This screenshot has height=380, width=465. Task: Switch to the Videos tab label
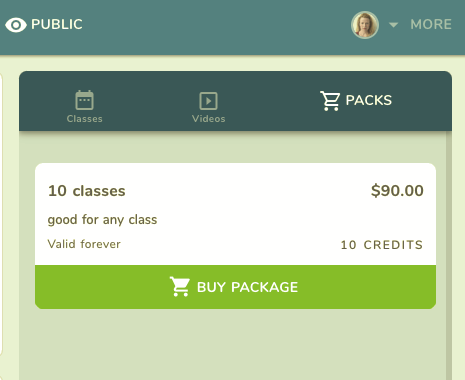pyautogui.click(x=209, y=119)
